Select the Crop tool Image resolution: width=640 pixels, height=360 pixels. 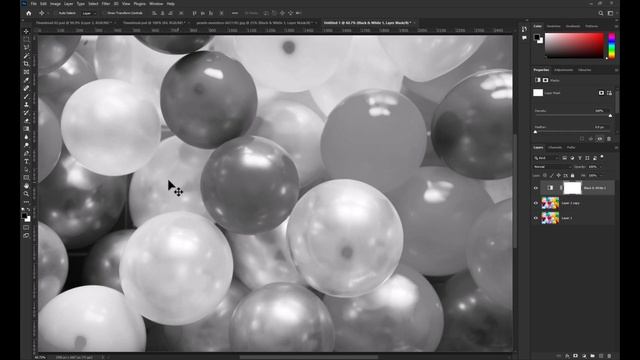pyautogui.click(x=27, y=64)
